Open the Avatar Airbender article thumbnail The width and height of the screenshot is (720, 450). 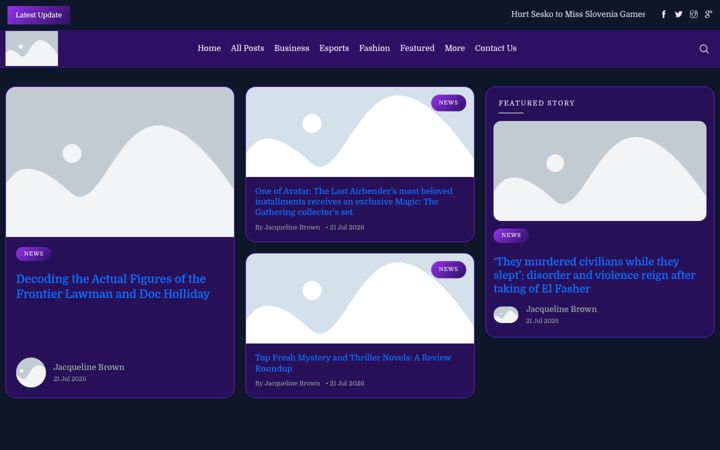click(x=360, y=132)
